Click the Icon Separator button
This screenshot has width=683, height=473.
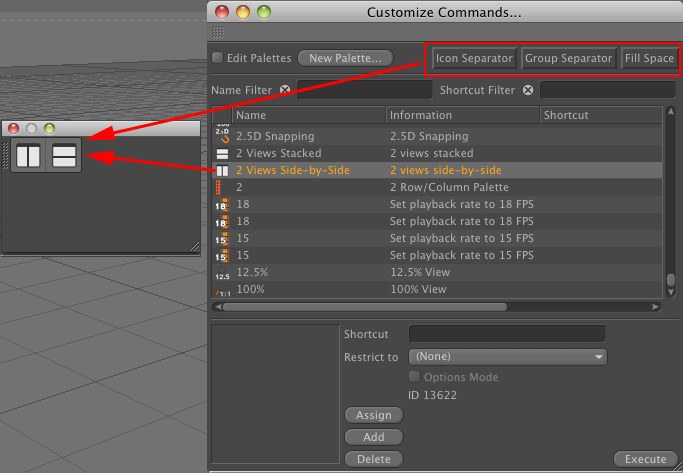coord(474,58)
